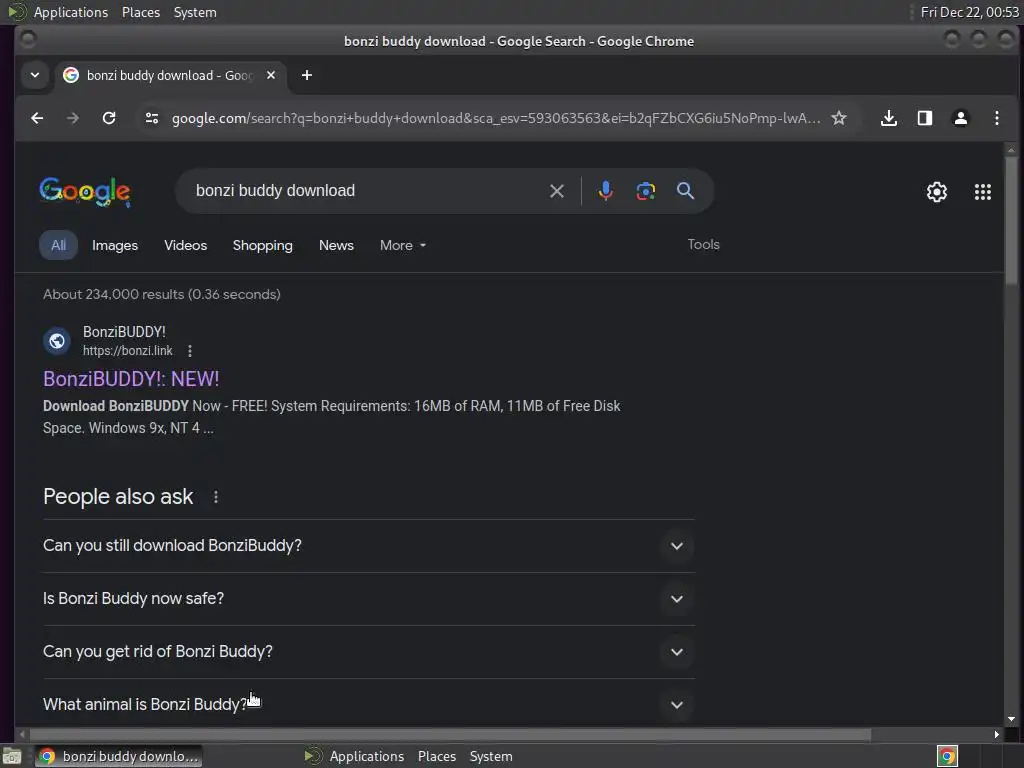Open Places in the bottom panel

click(437, 756)
